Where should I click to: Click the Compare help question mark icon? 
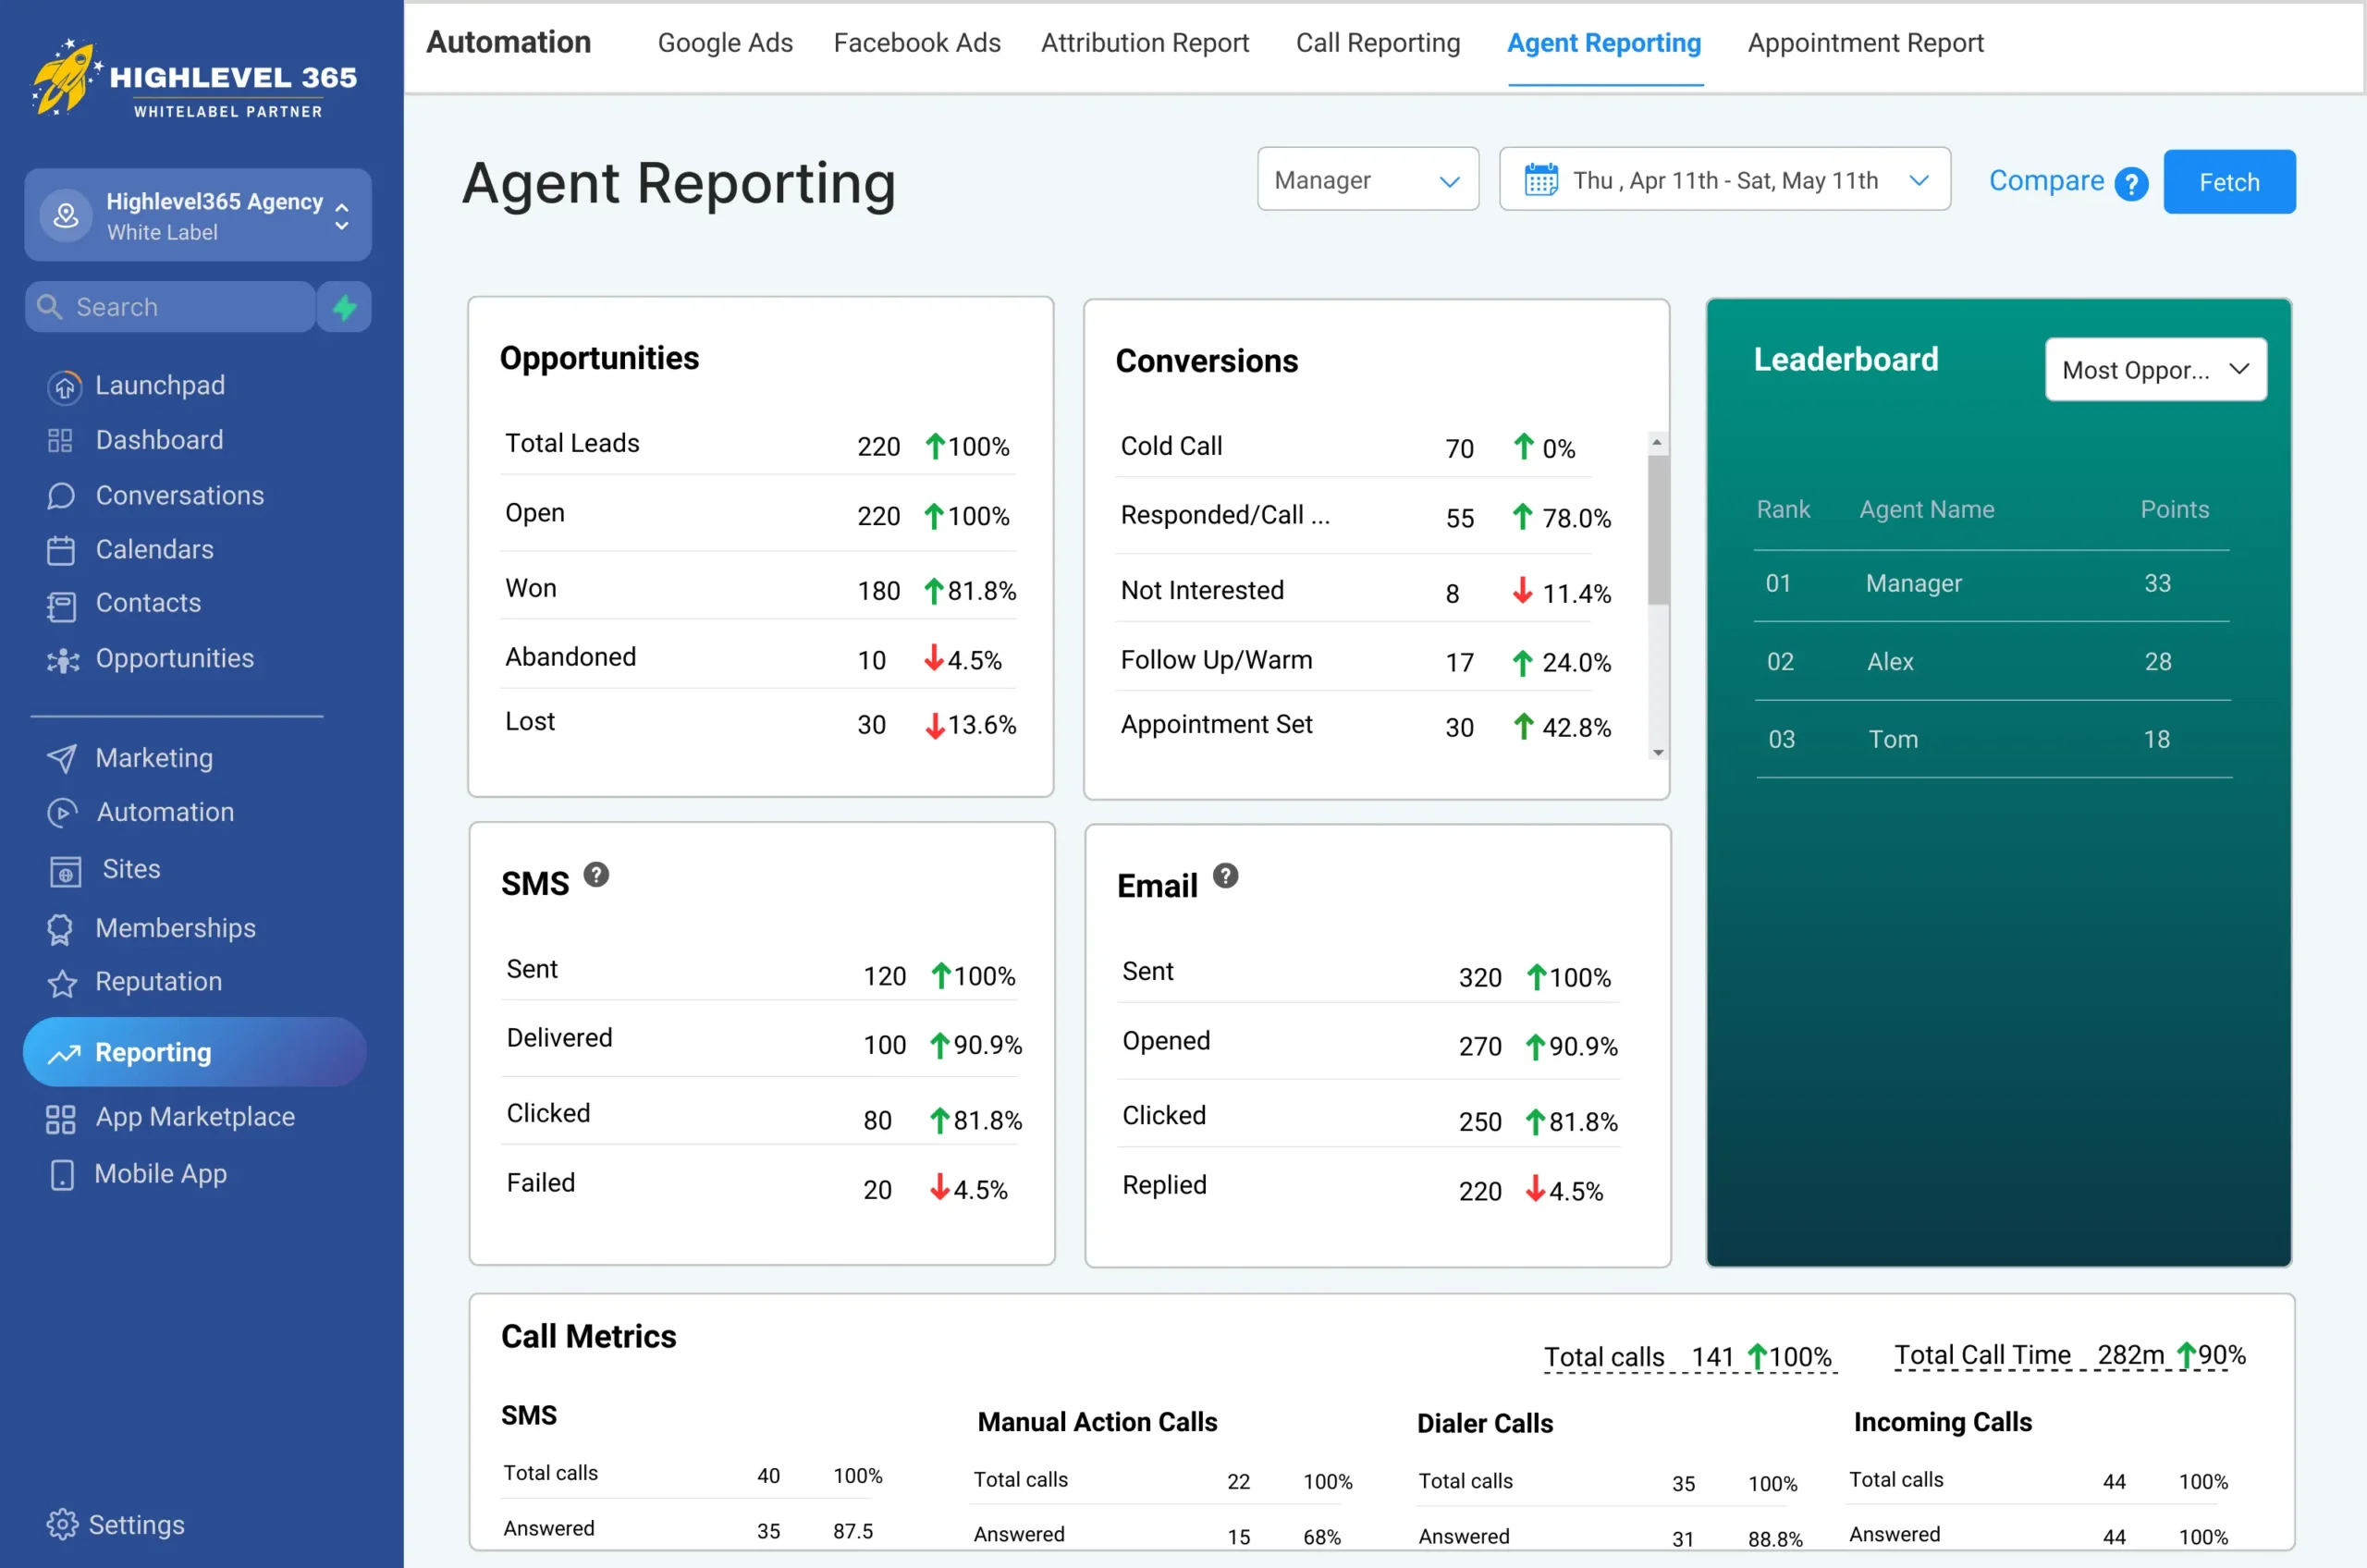click(x=2131, y=183)
